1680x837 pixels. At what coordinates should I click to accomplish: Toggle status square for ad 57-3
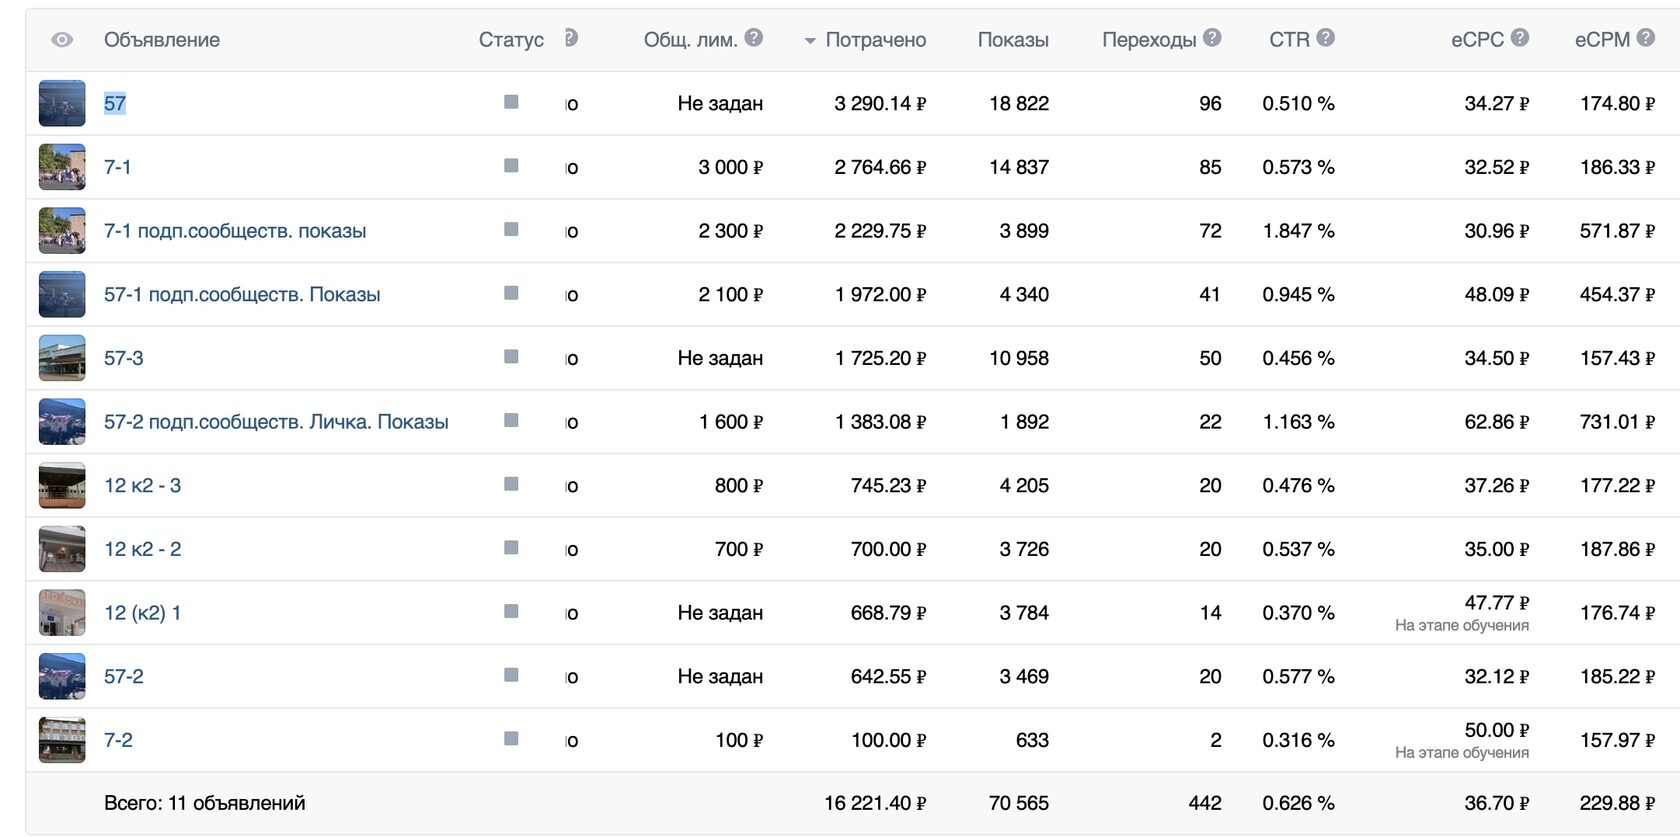click(x=511, y=357)
